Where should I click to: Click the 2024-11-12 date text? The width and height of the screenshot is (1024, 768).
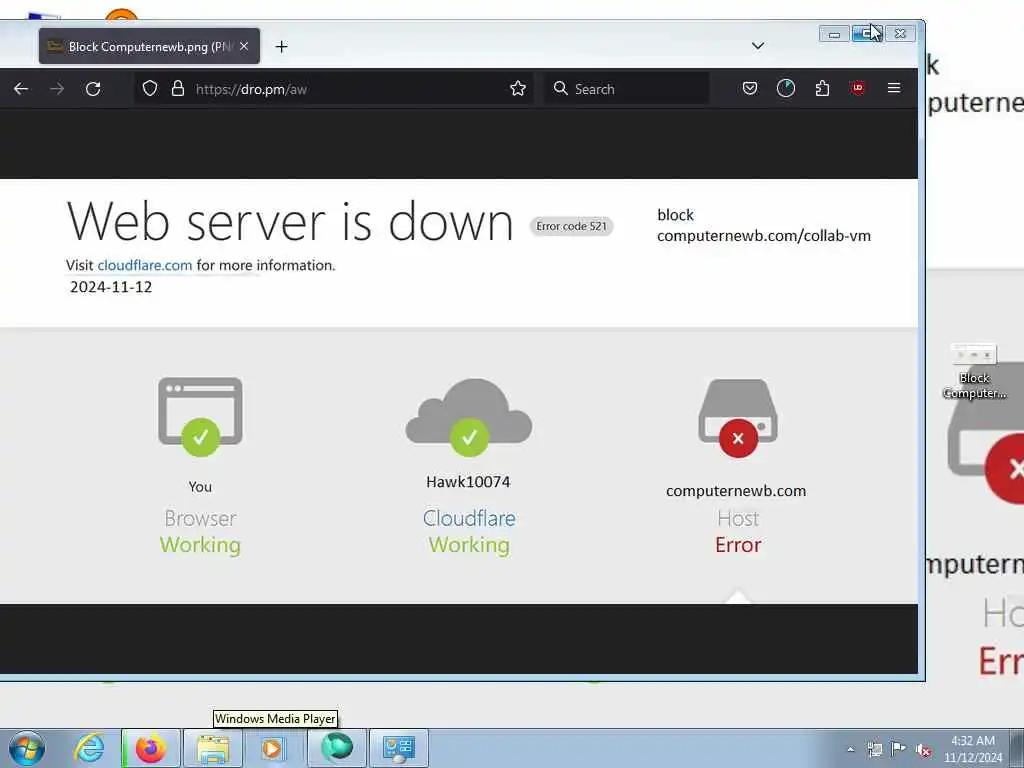point(111,287)
